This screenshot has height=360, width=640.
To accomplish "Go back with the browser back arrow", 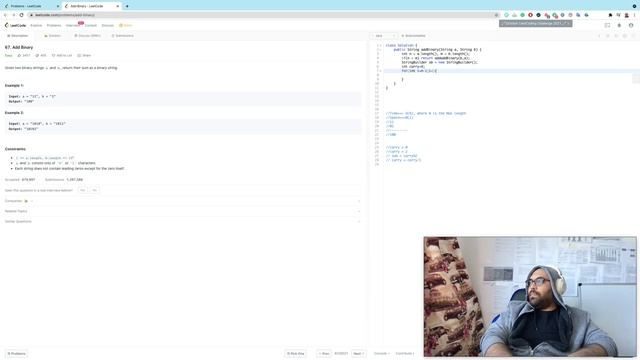I will point(5,15).
